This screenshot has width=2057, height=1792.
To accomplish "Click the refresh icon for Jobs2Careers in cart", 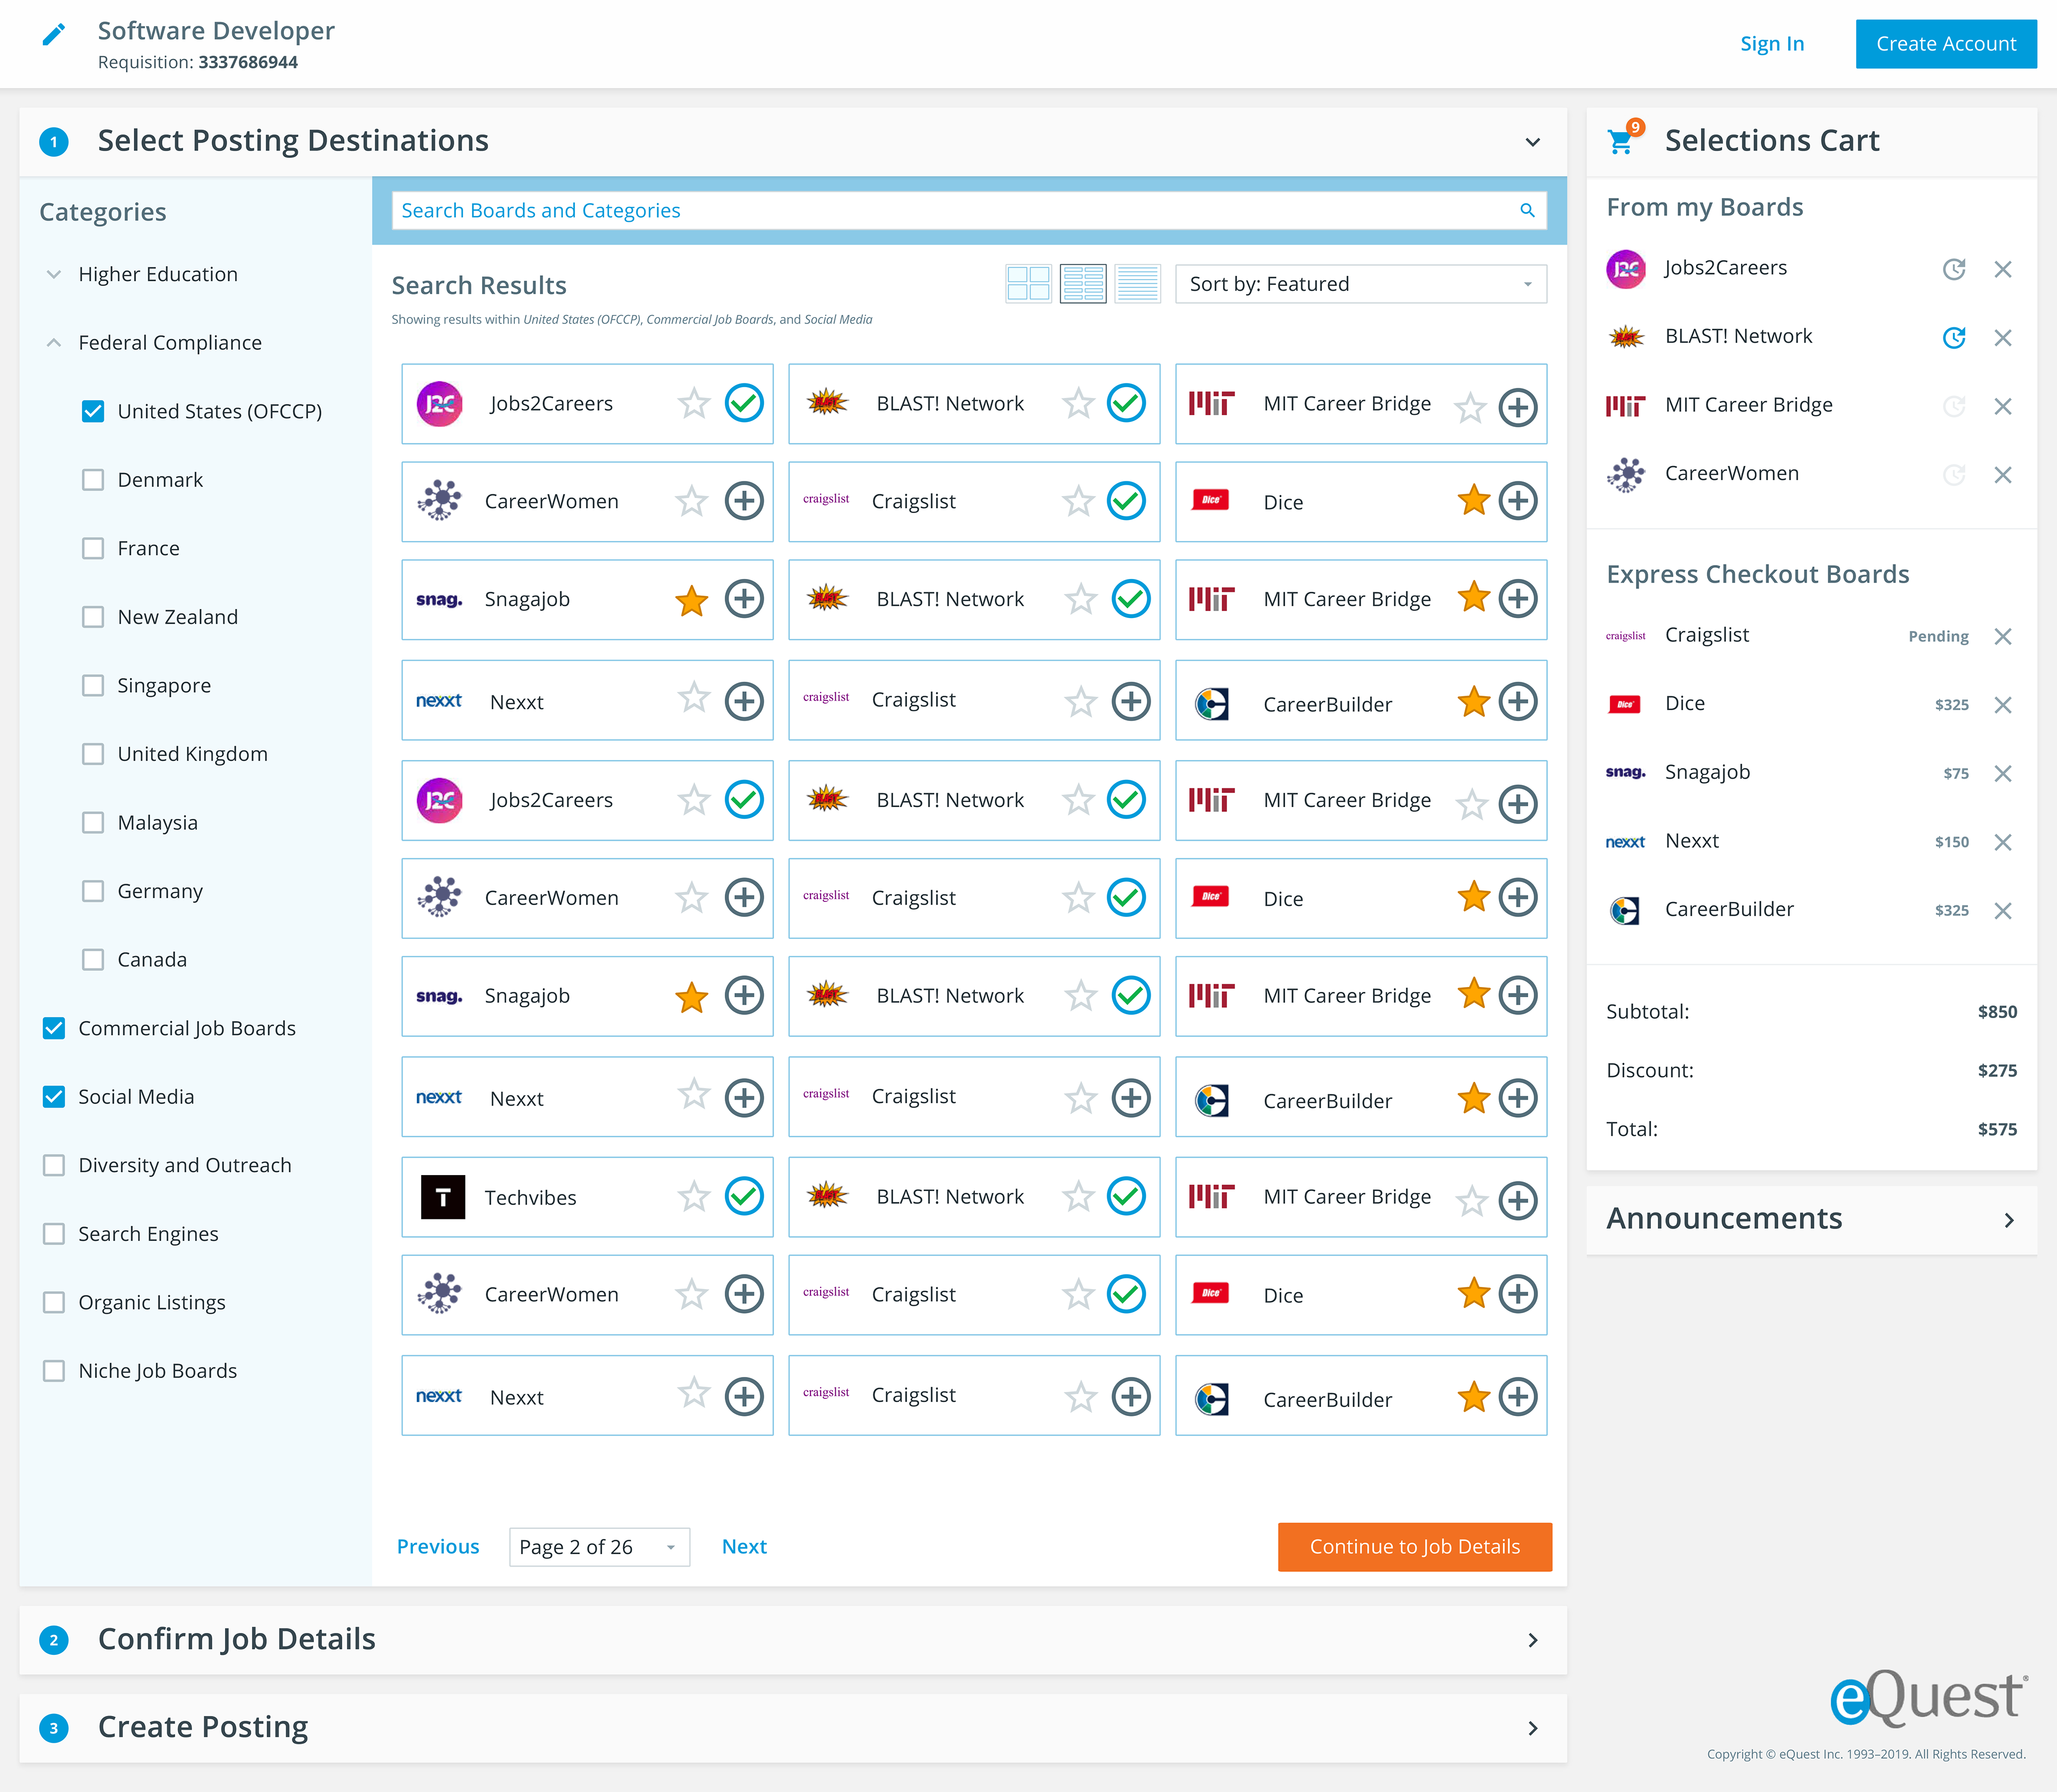I will (x=1954, y=269).
